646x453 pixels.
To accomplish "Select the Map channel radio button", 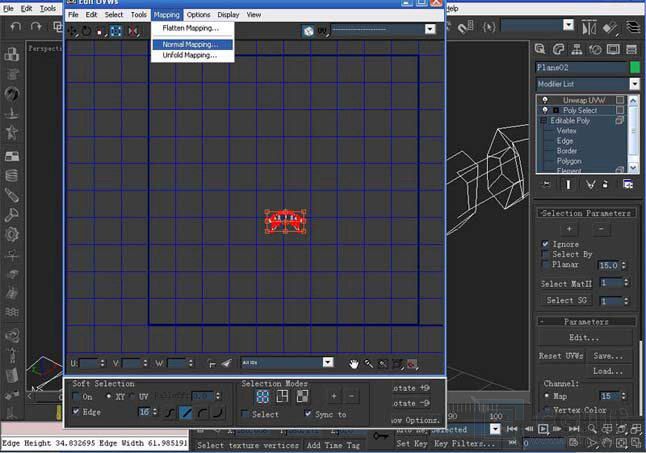I will (x=545, y=397).
